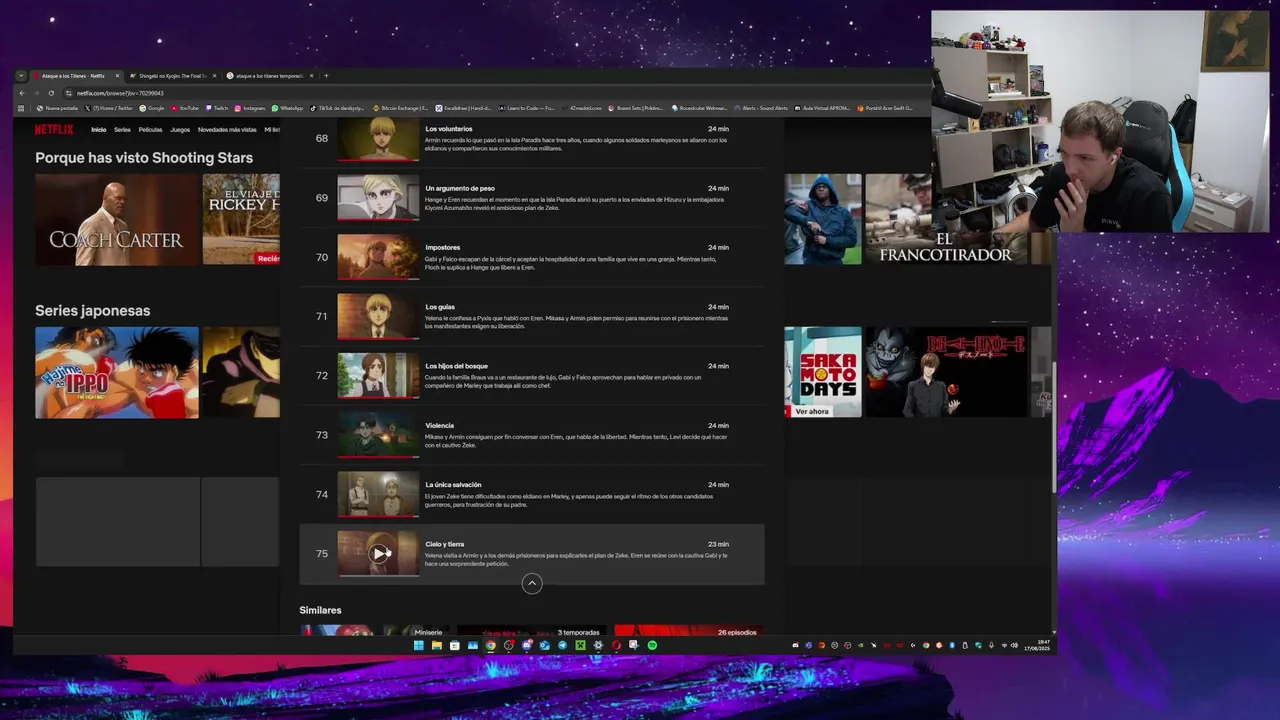1280x720 pixels.
Task: Click the Netflix page vertical scrollbar
Action: pos(1054,427)
